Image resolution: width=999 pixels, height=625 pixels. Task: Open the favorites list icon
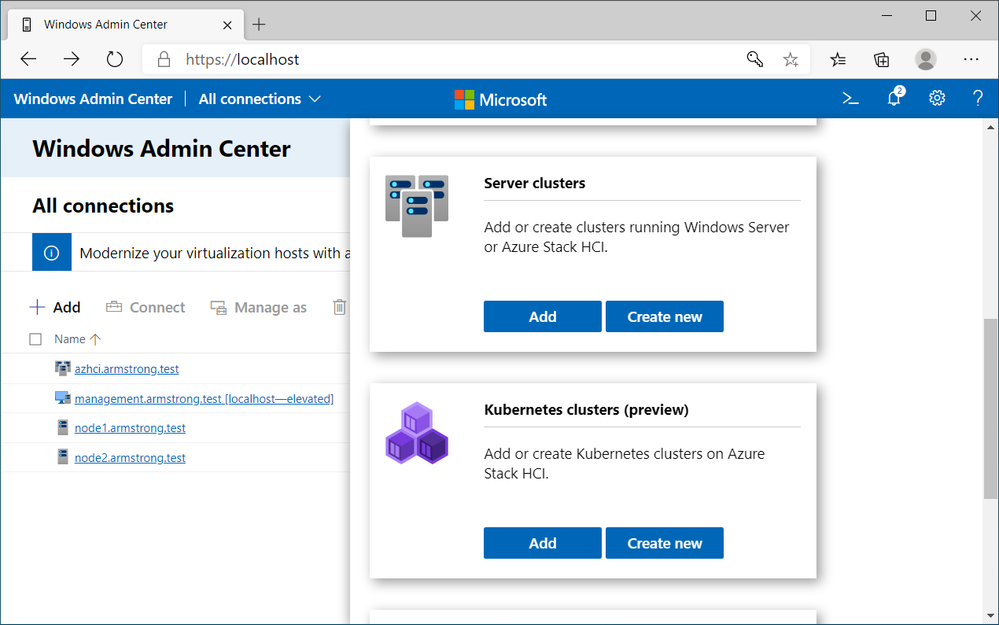pyautogui.click(x=838, y=60)
